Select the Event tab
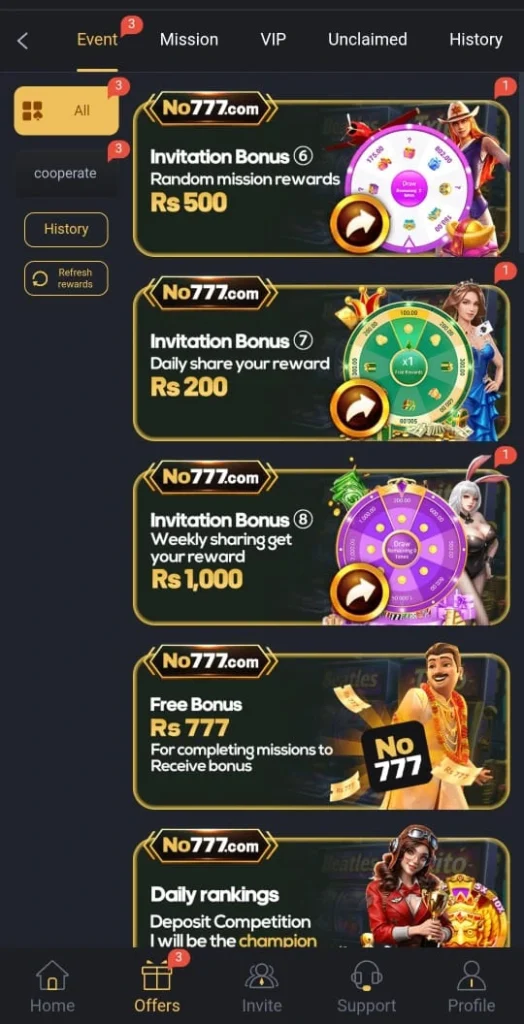This screenshot has height=1024, width=524. pyautogui.click(x=97, y=40)
